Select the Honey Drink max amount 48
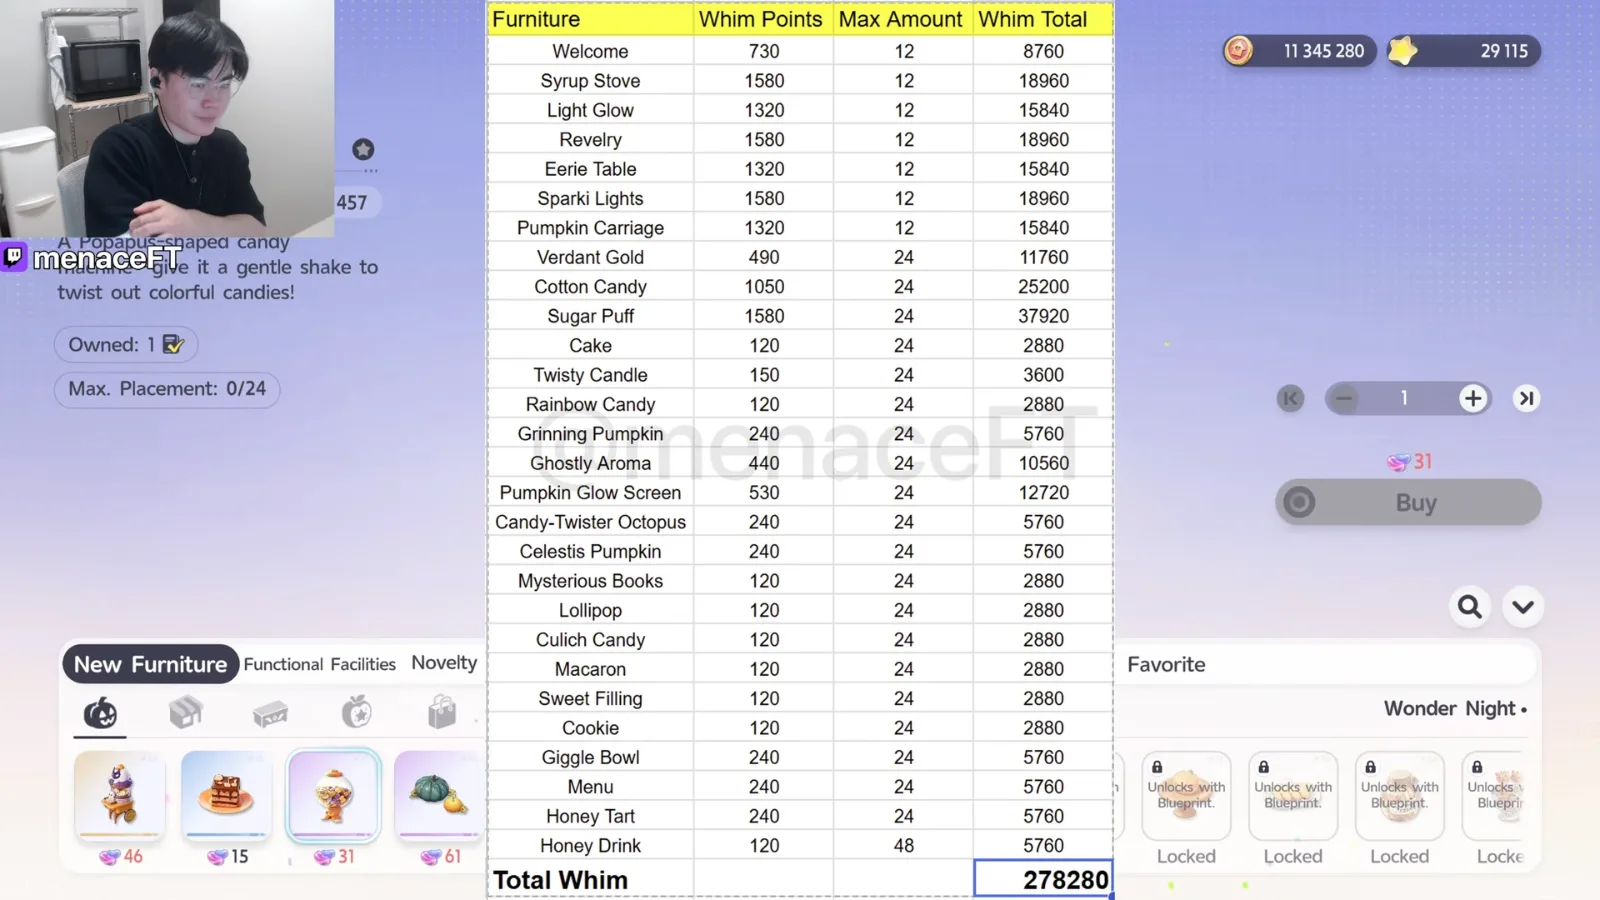 click(x=904, y=846)
